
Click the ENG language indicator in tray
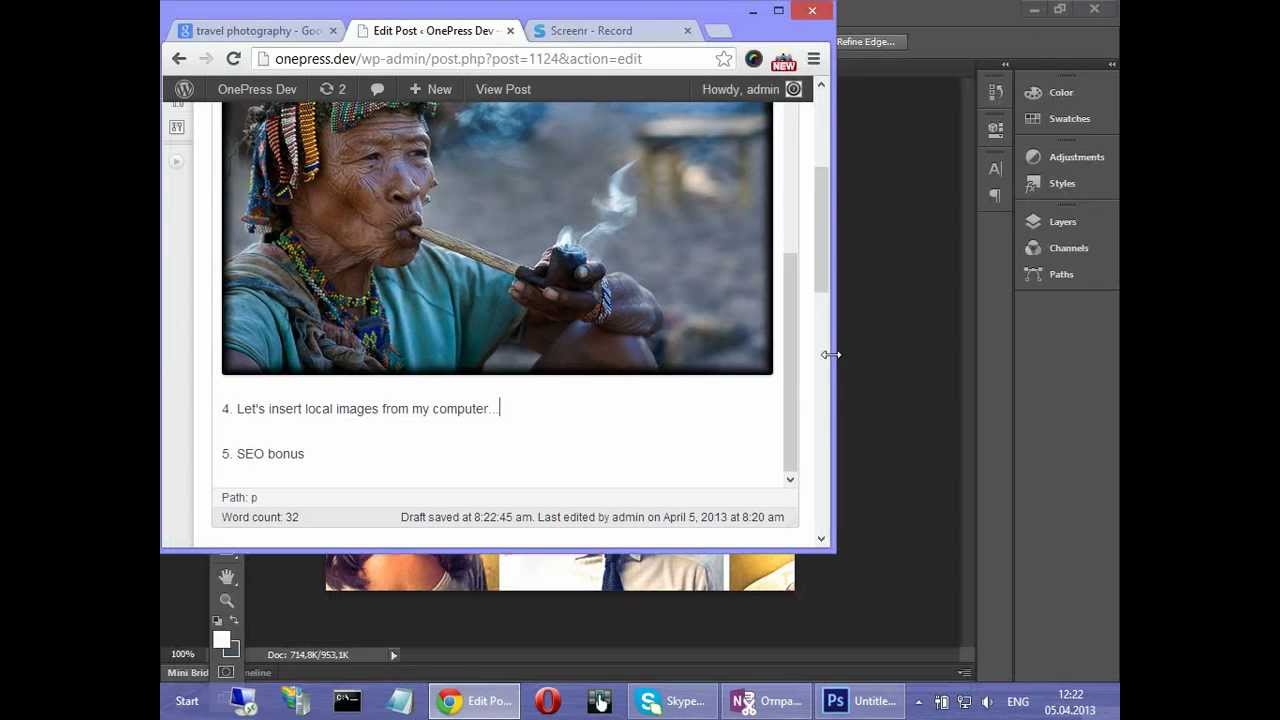1017,701
